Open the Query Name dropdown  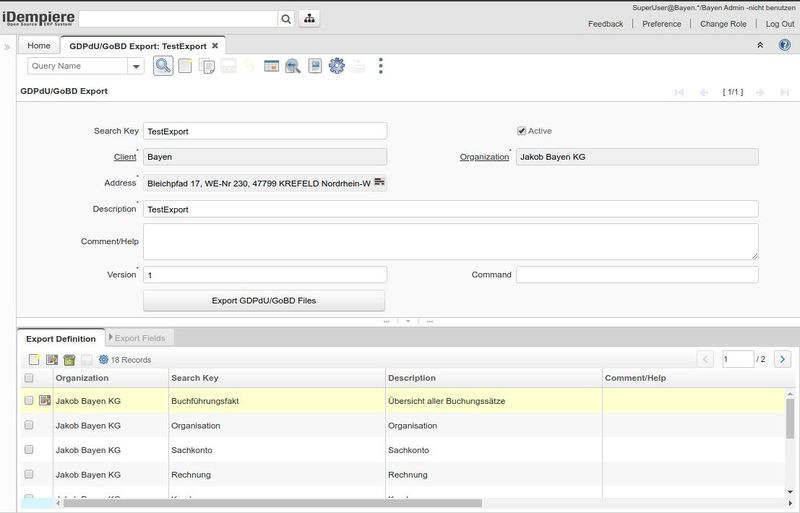[136, 66]
